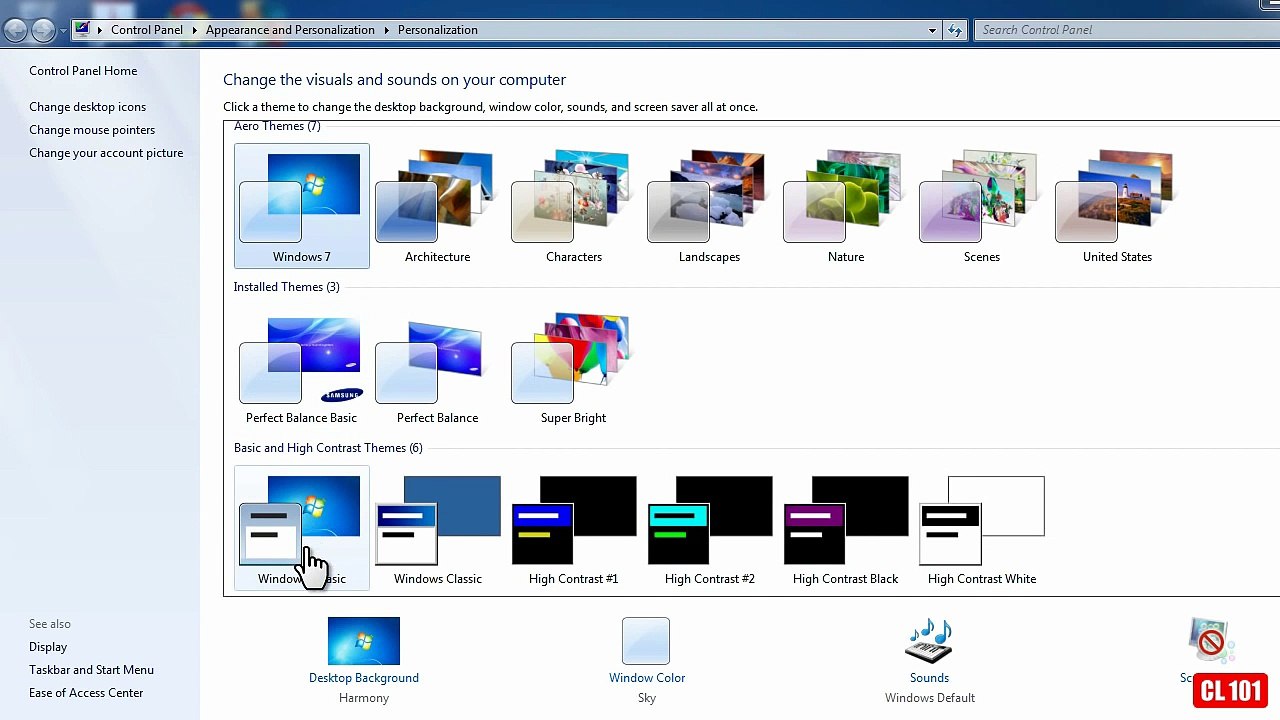Click the "Harmony" text under Desktop Background
The image size is (1280, 720).
tap(364, 698)
